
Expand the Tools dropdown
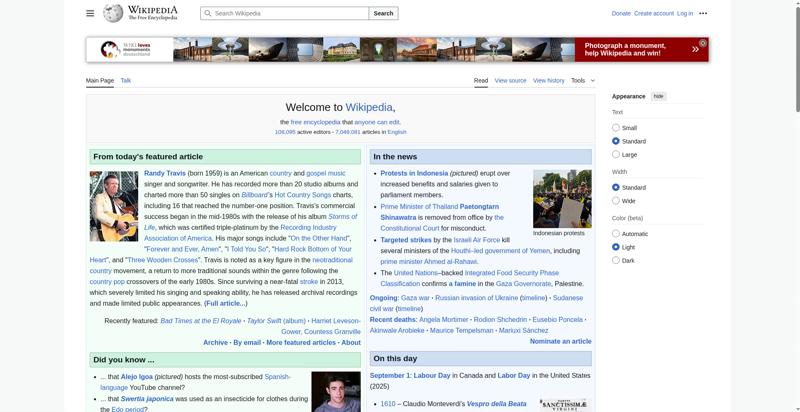click(x=583, y=81)
